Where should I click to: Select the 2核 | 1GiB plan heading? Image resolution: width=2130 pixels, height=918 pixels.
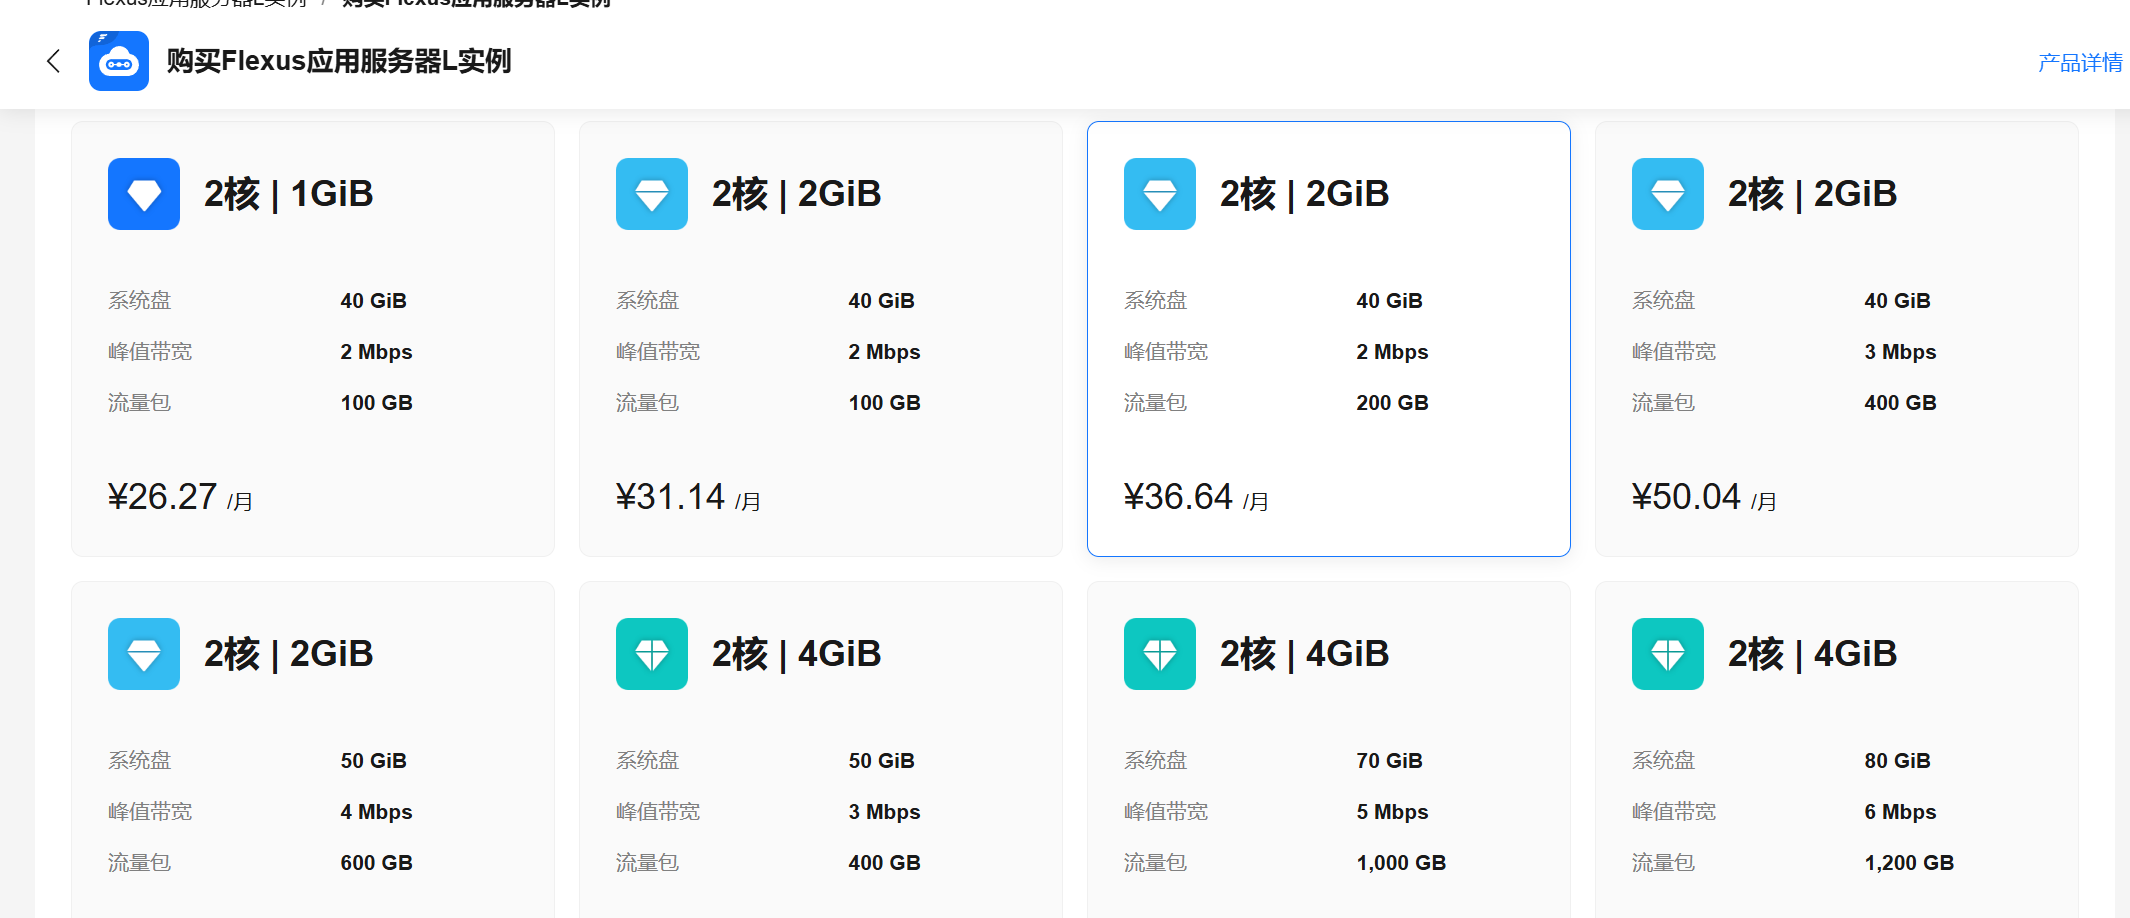(288, 194)
